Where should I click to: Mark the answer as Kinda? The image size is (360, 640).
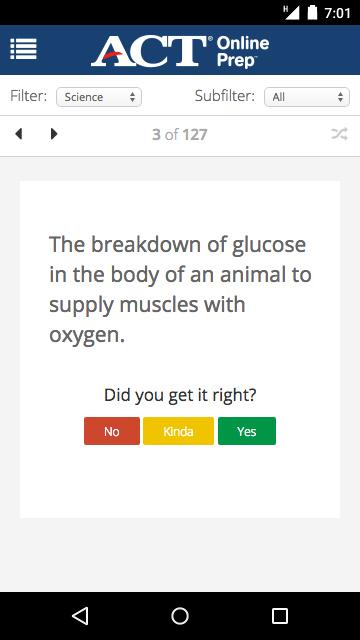[x=178, y=431]
